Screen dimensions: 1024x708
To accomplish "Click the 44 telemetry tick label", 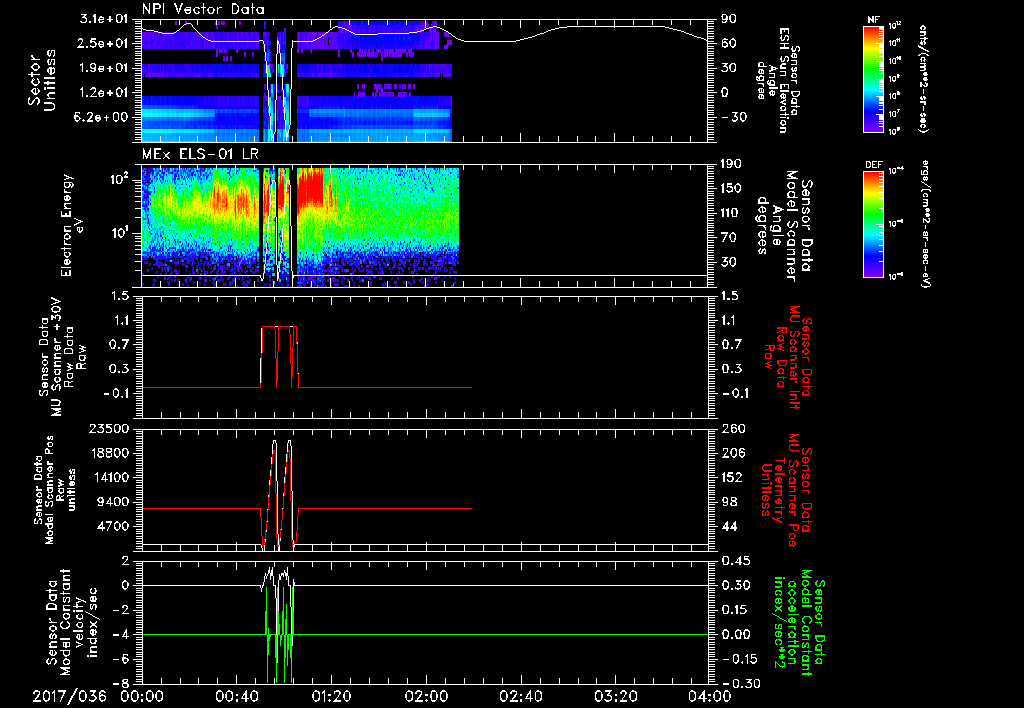I will 728,526.
